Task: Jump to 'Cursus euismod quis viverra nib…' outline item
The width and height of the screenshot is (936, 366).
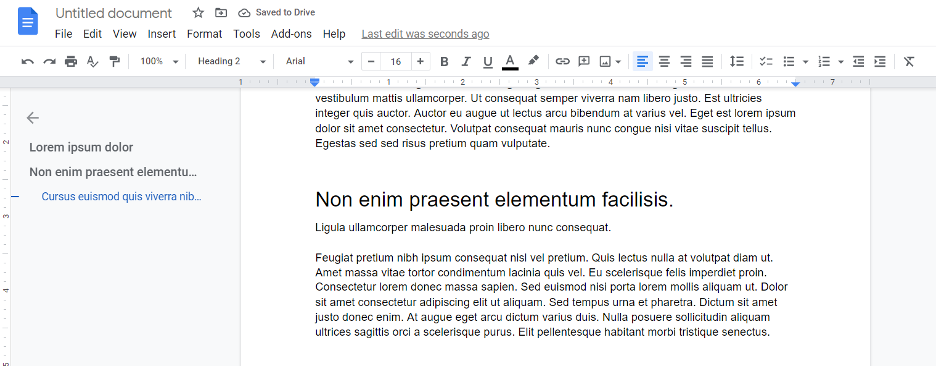Action: (122, 196)
